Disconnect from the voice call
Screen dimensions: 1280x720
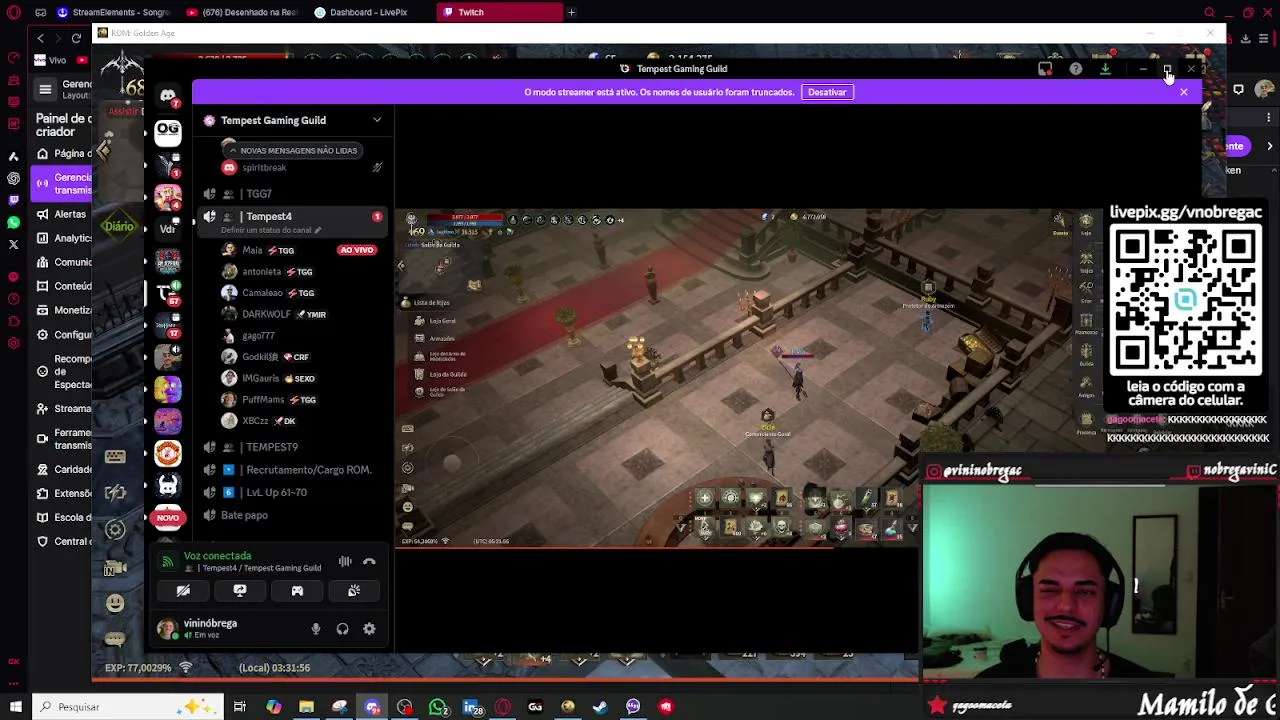tap(369, 562)
